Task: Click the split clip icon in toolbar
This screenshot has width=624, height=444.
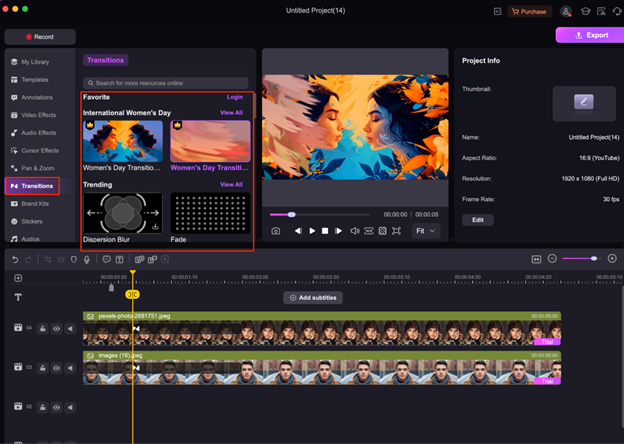Action: click(x=61, y=259)
